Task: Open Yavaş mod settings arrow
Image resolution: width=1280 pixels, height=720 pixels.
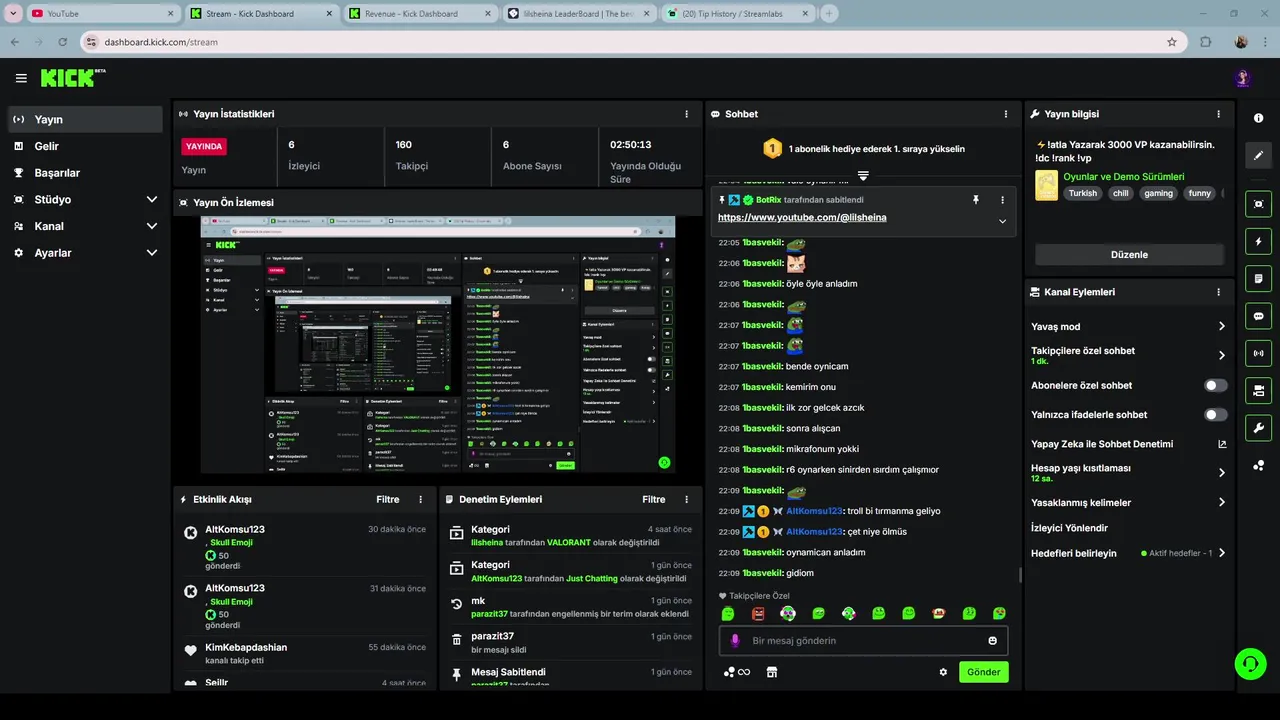Action: (x=1222, y=326)
